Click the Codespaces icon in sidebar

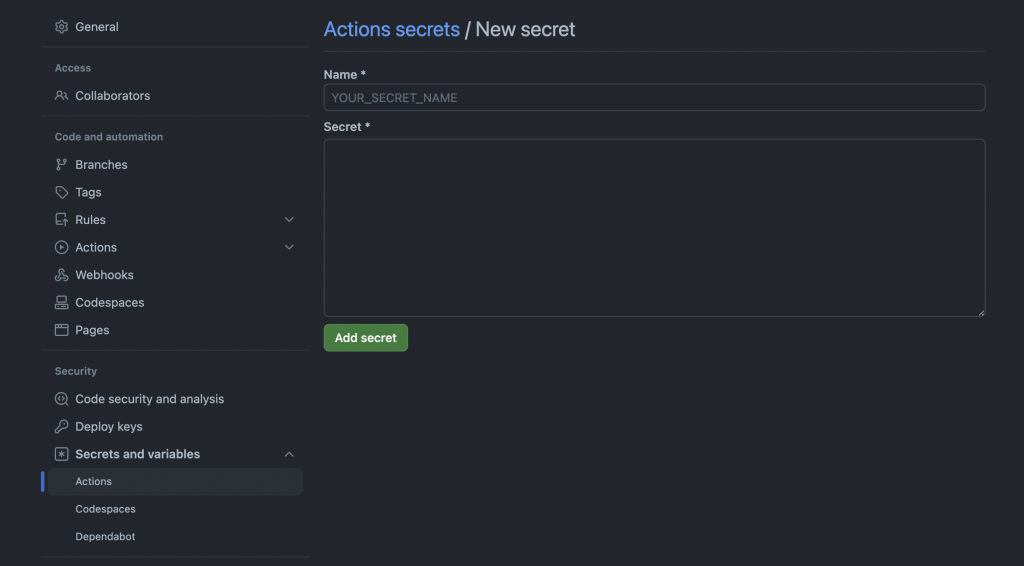coord(62,303)
